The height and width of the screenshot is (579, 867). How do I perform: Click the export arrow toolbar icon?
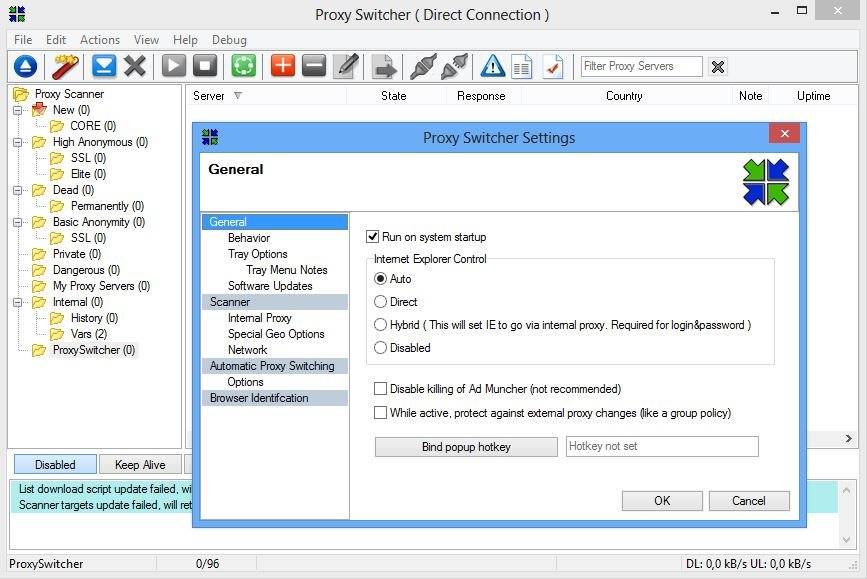point(384,67)
